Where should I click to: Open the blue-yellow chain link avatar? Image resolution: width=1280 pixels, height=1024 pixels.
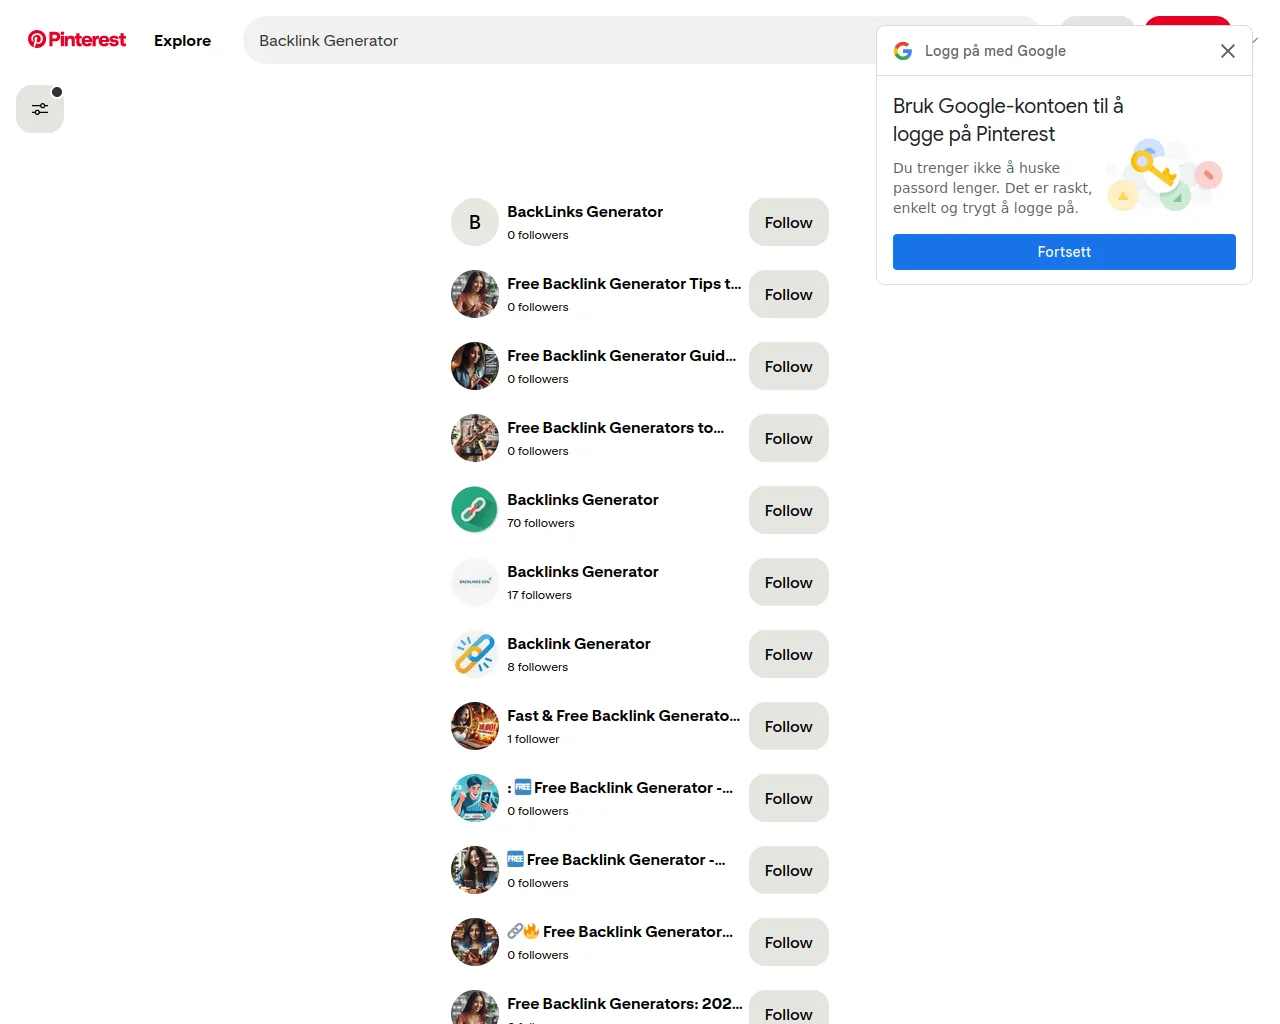475,655
